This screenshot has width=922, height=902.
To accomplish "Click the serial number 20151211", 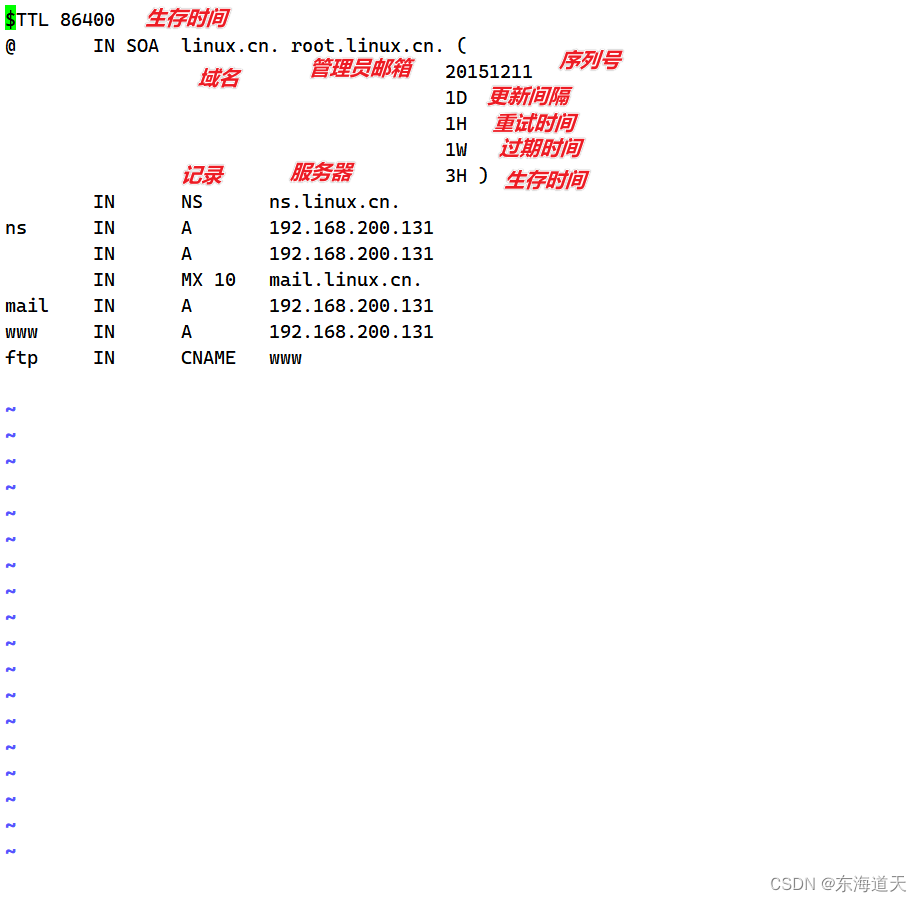I will pyautogui.click(x=489, y=71).
